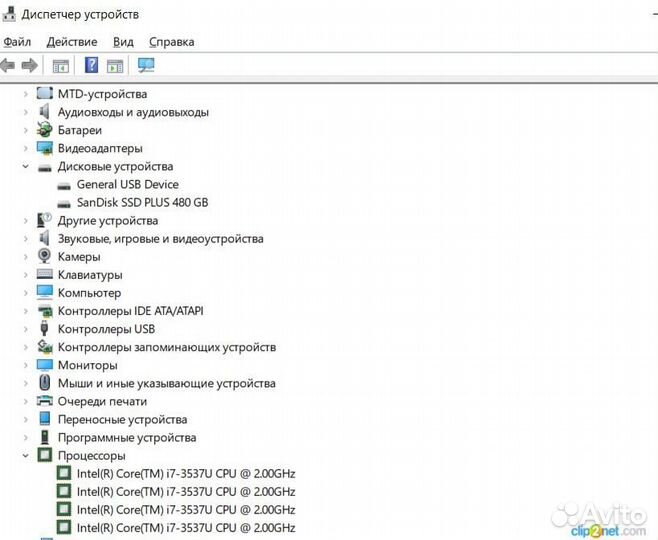Open Help via the blue question-mark icon
Image resolution: width=658 pixels, height=540 pixels.
coord(91,65)
